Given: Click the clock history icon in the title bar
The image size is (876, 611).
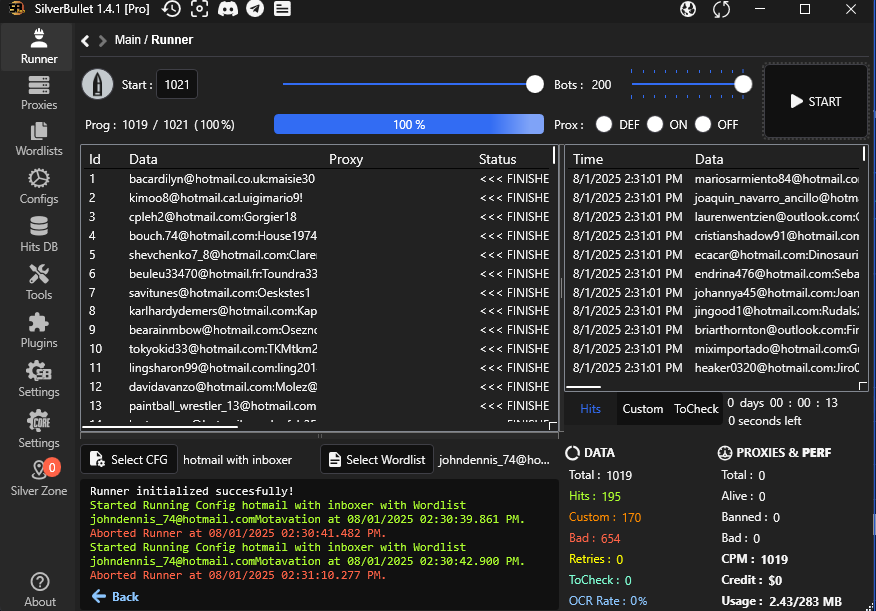Looking at the screenshot, I should pyautogui.click(x=172, y=9).
